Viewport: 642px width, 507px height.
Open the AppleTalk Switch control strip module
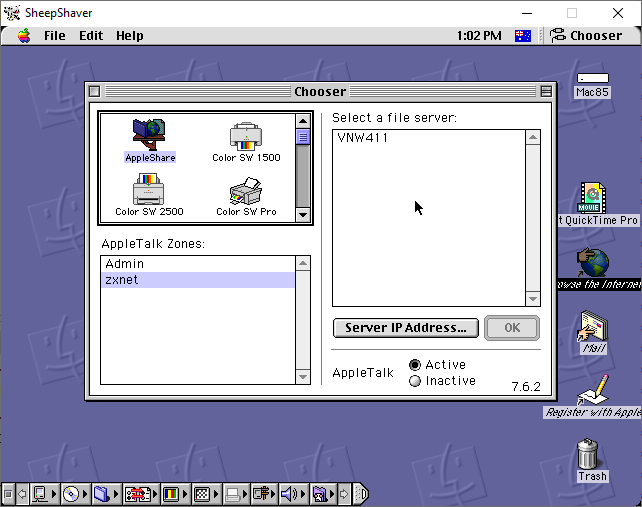click(44, 494)
